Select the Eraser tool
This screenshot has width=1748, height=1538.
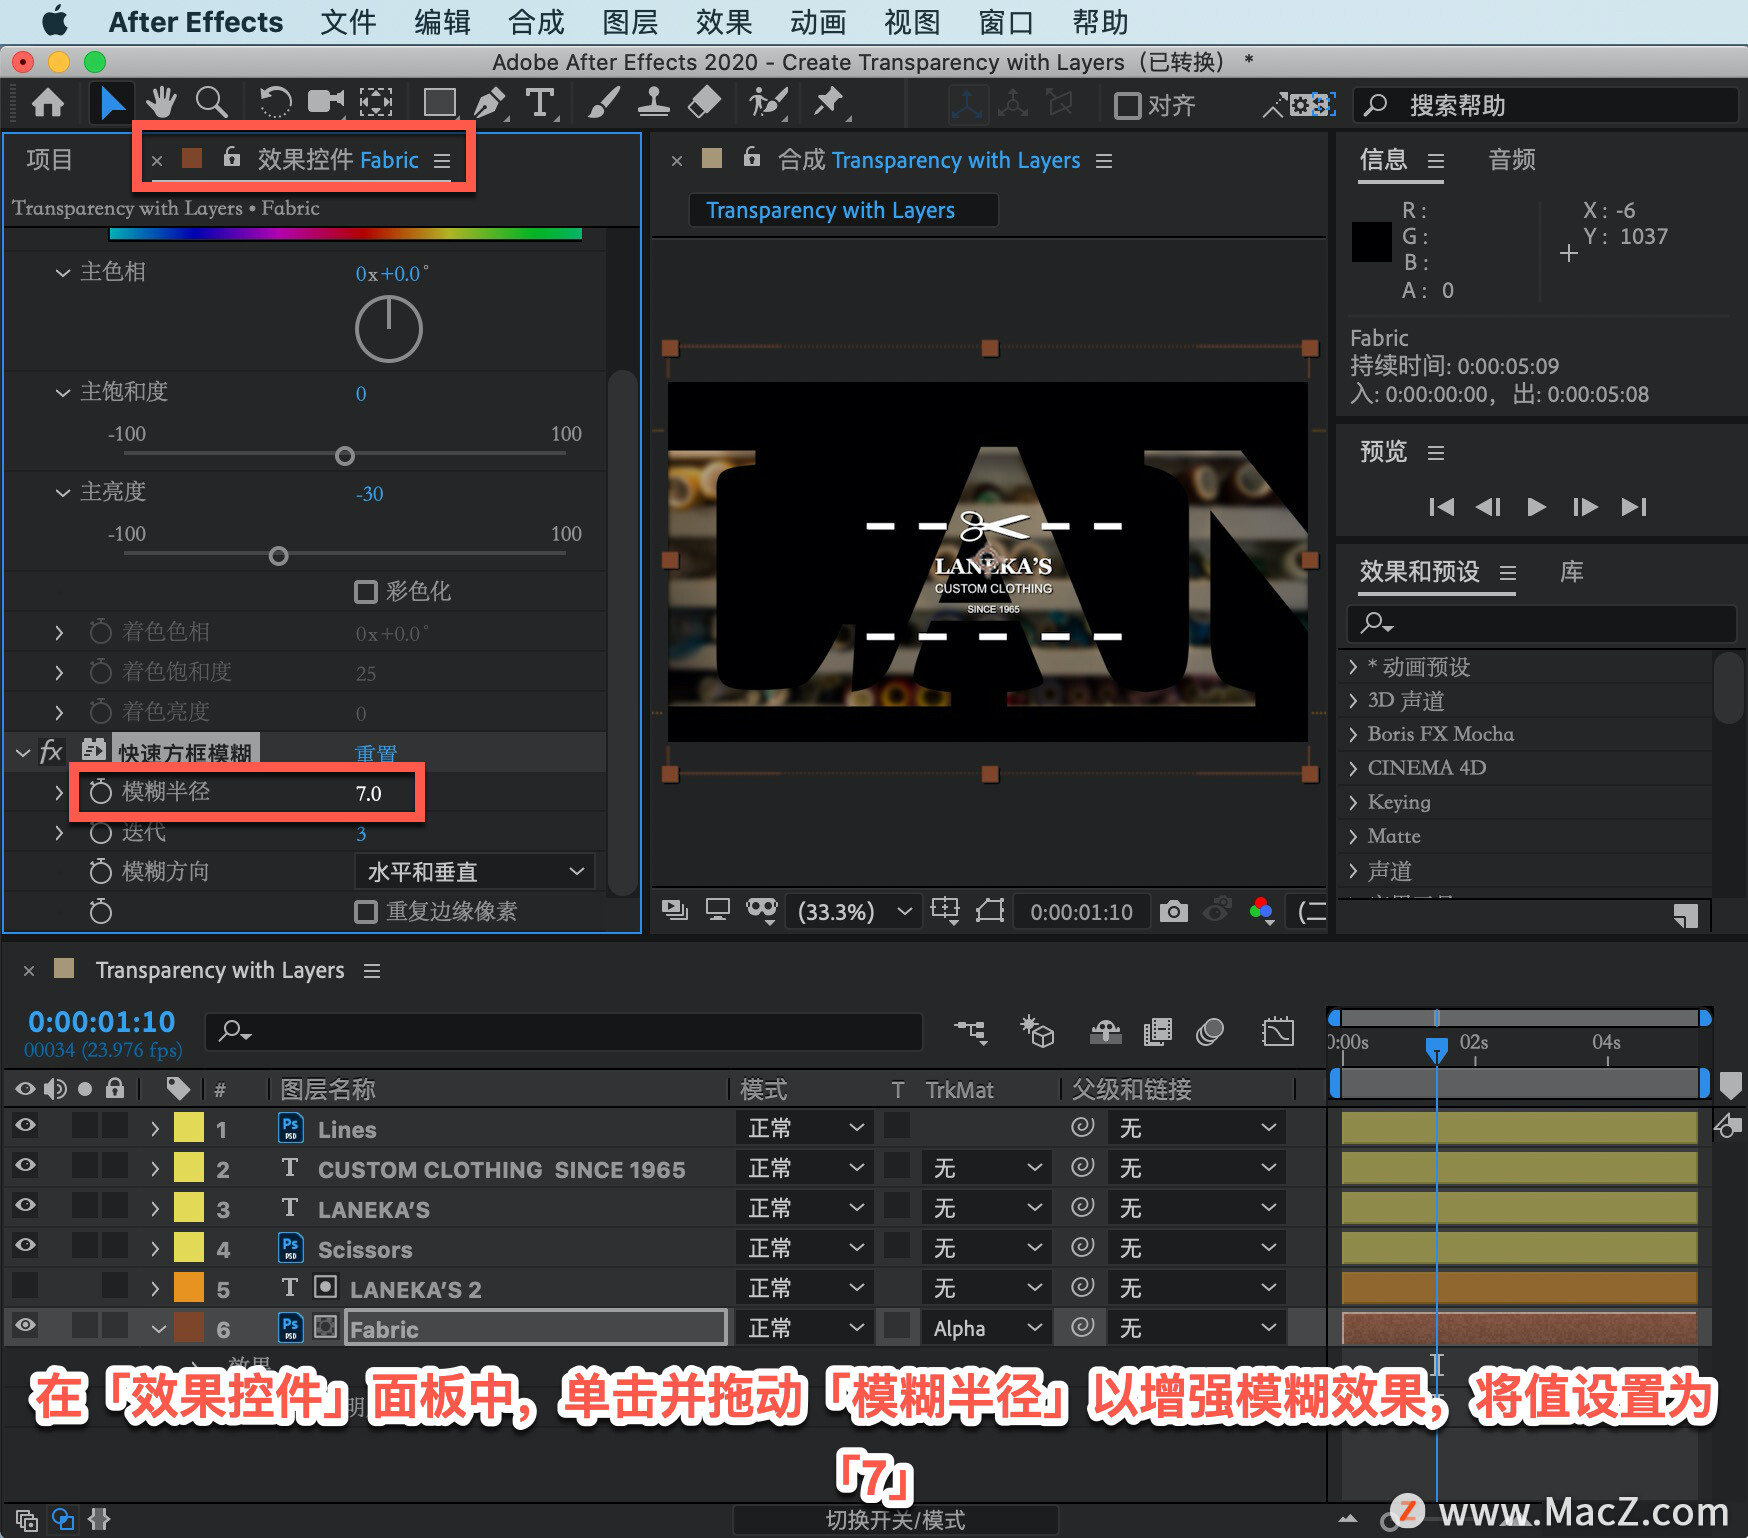(705, 103)
